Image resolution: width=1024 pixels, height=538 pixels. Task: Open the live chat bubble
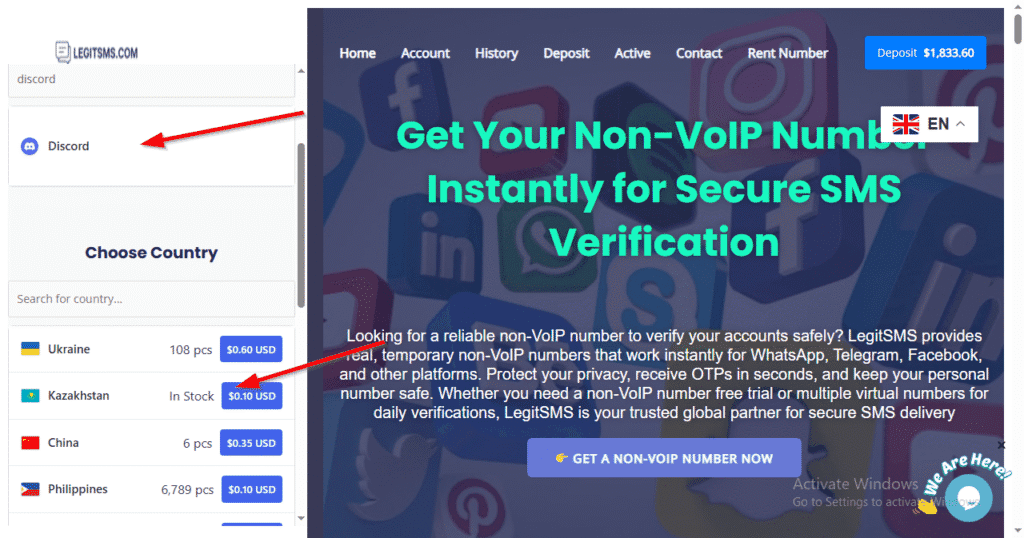click(x=969, y=497)
